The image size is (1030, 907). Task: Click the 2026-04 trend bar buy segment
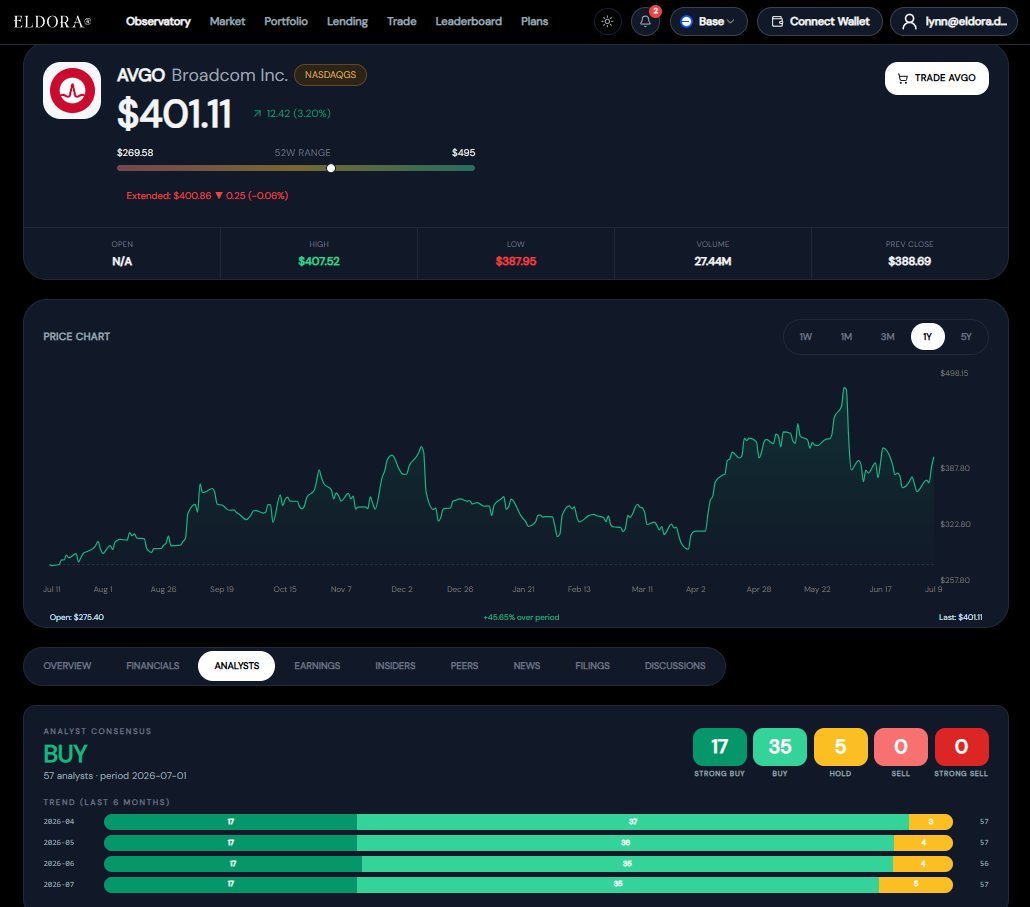[x=633, y=822]
